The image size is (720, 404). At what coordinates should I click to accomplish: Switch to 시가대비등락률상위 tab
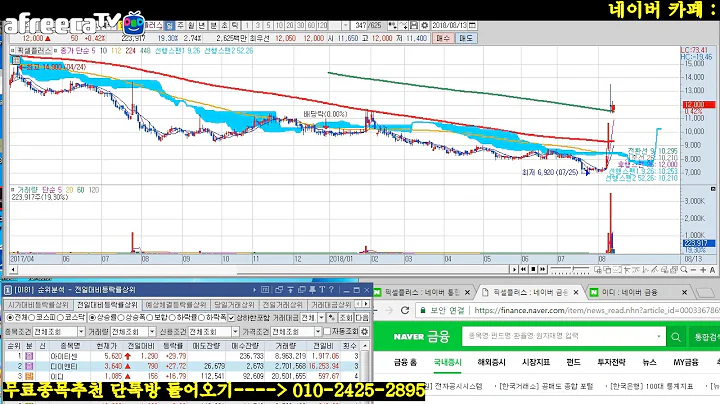38,304
